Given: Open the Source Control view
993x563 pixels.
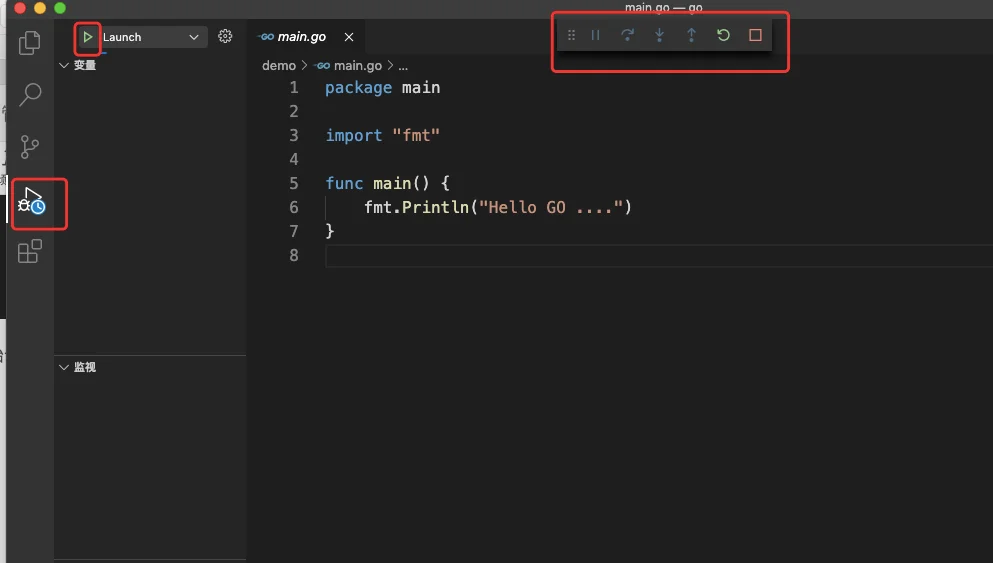Looking at the screenshot, I should (x=30, y=147).
